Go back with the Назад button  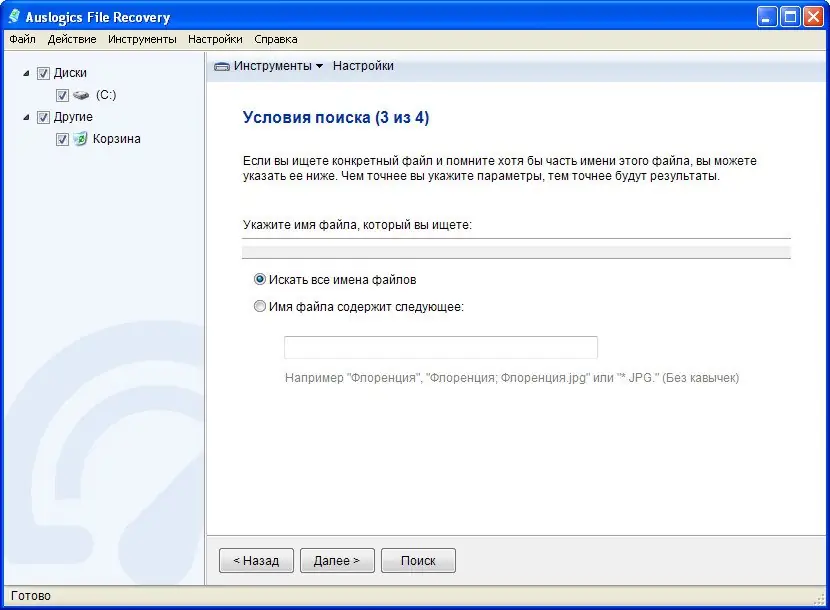pyautogui.click(x=256, y=560)
